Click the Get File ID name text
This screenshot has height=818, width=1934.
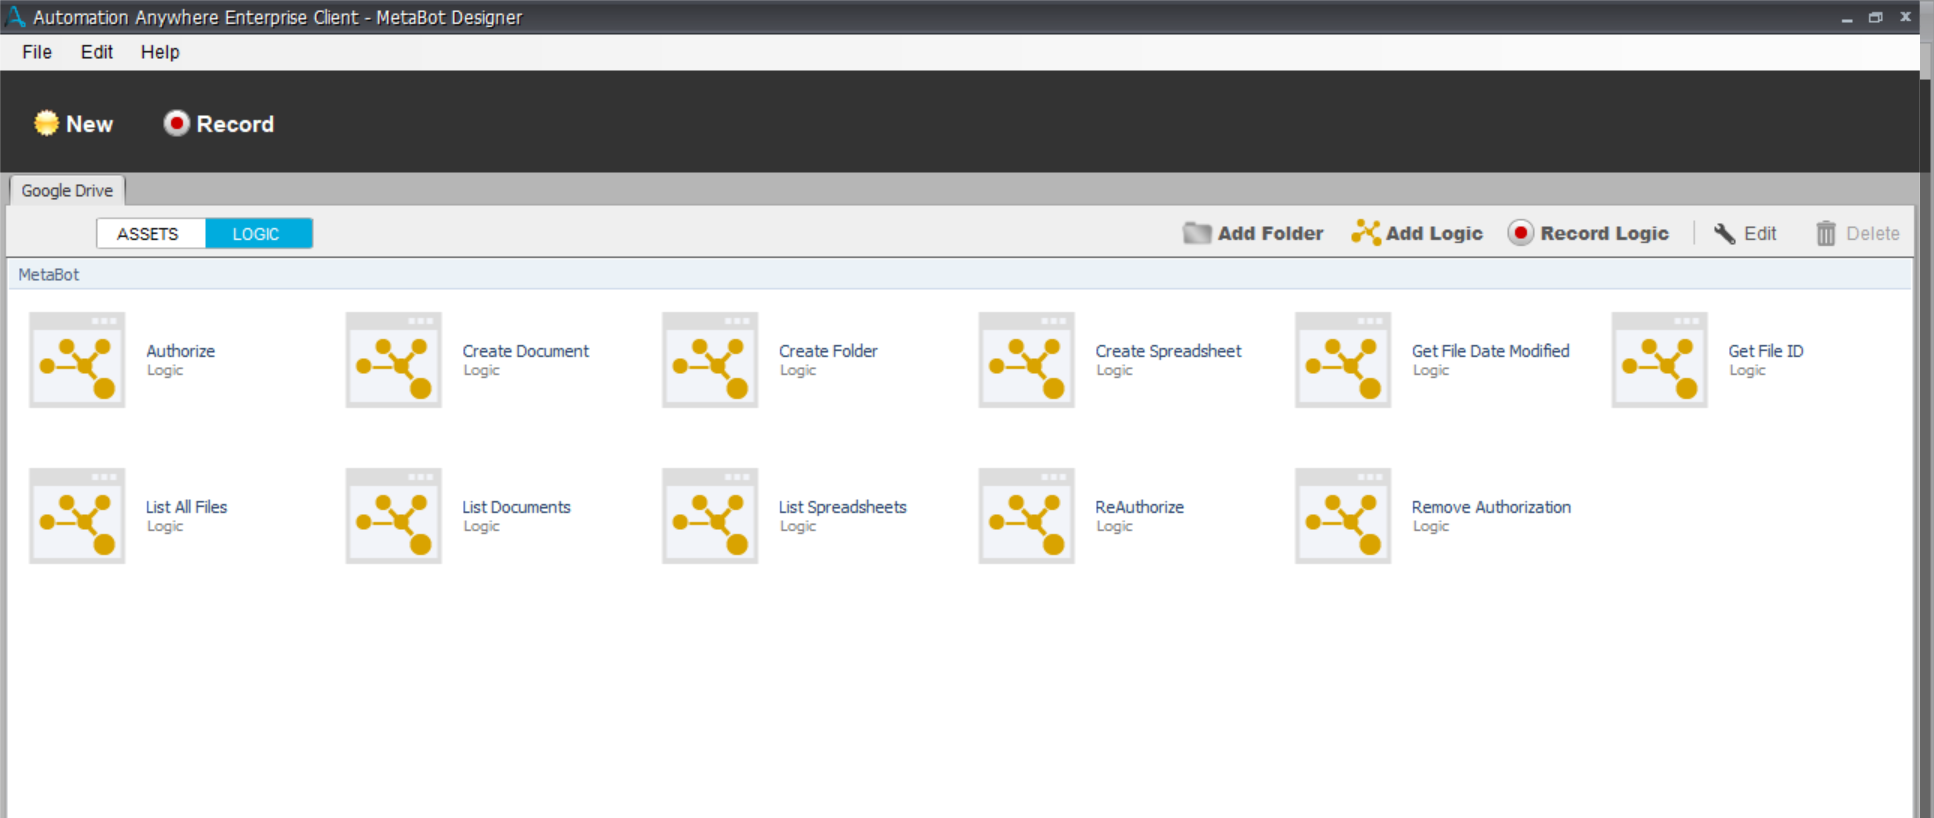(x=1766, y=351)
